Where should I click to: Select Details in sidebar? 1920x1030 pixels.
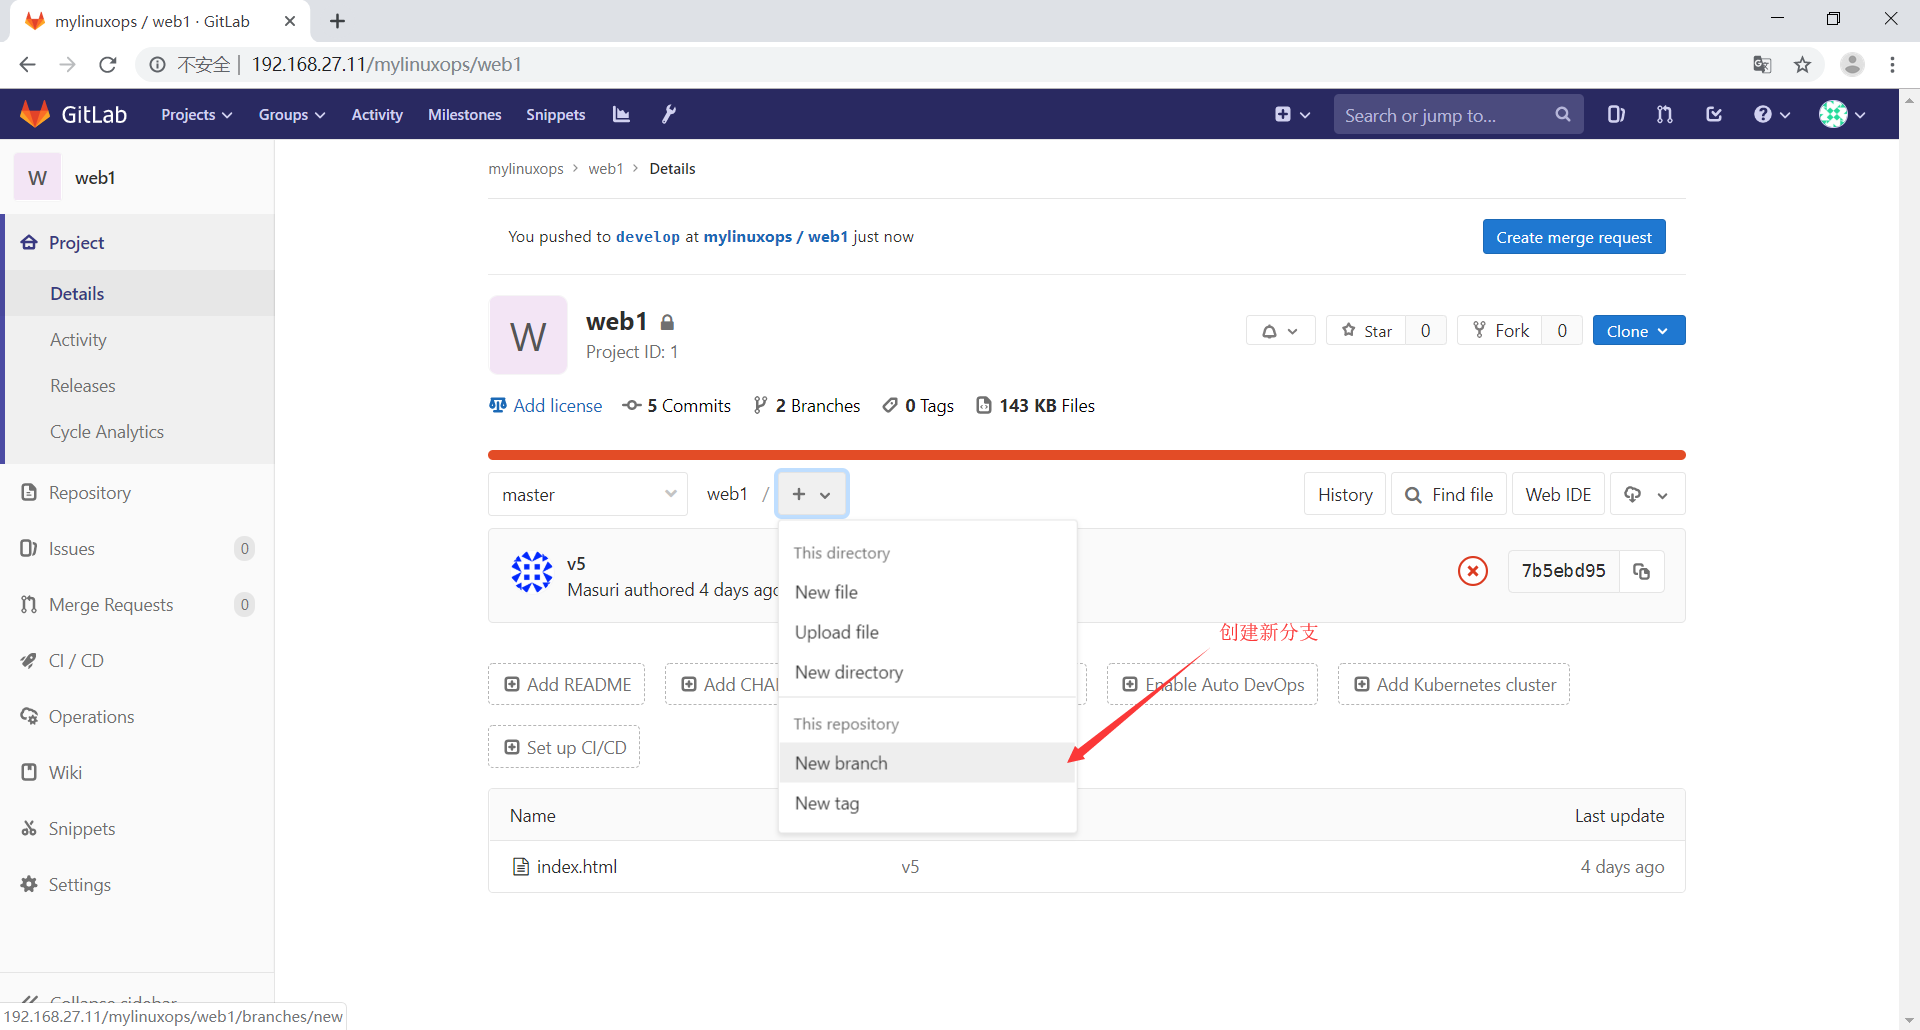(139, 293)
